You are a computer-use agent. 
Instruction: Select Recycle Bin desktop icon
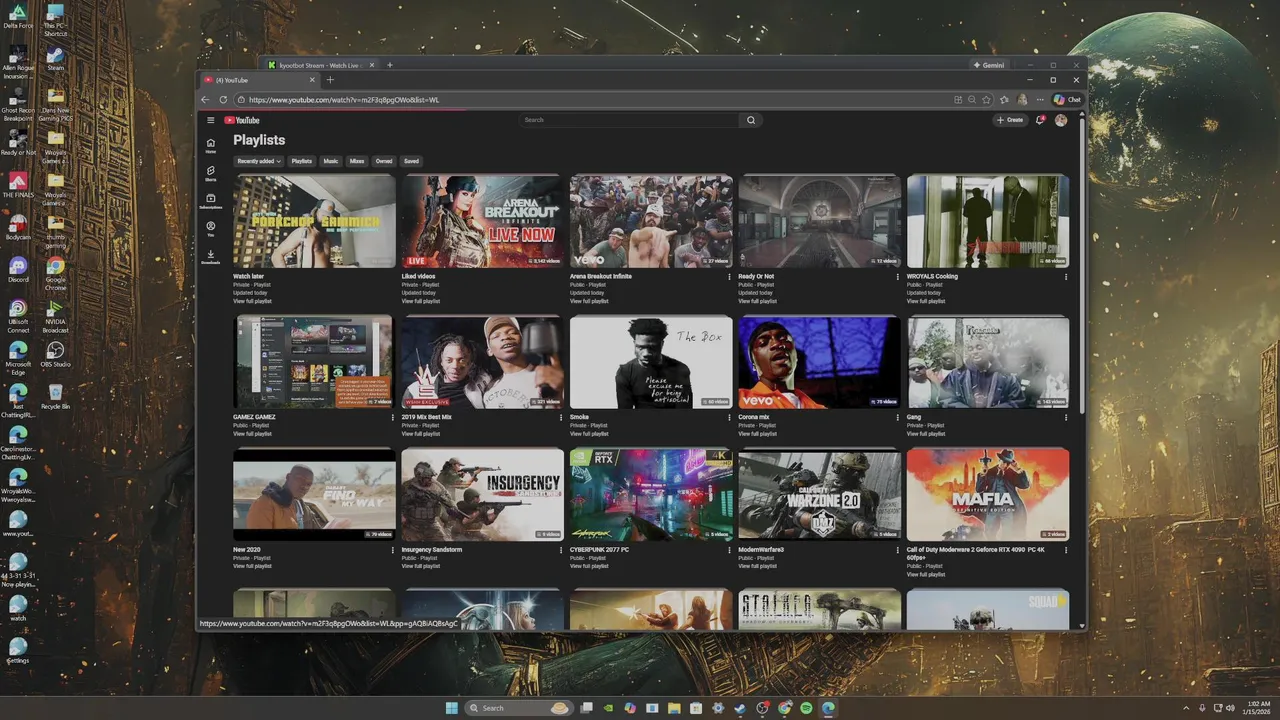tap(56, 396)
